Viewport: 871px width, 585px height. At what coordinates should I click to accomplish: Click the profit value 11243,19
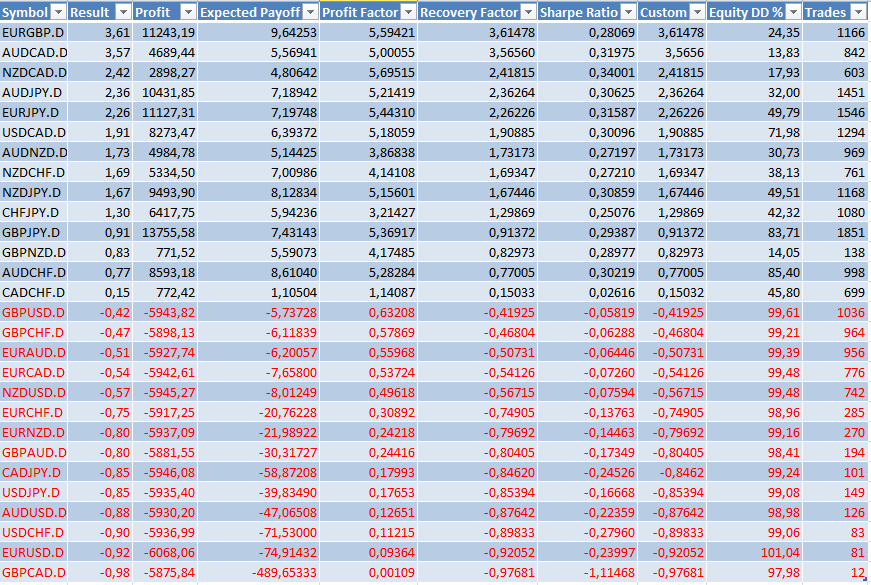coord(168,33)
